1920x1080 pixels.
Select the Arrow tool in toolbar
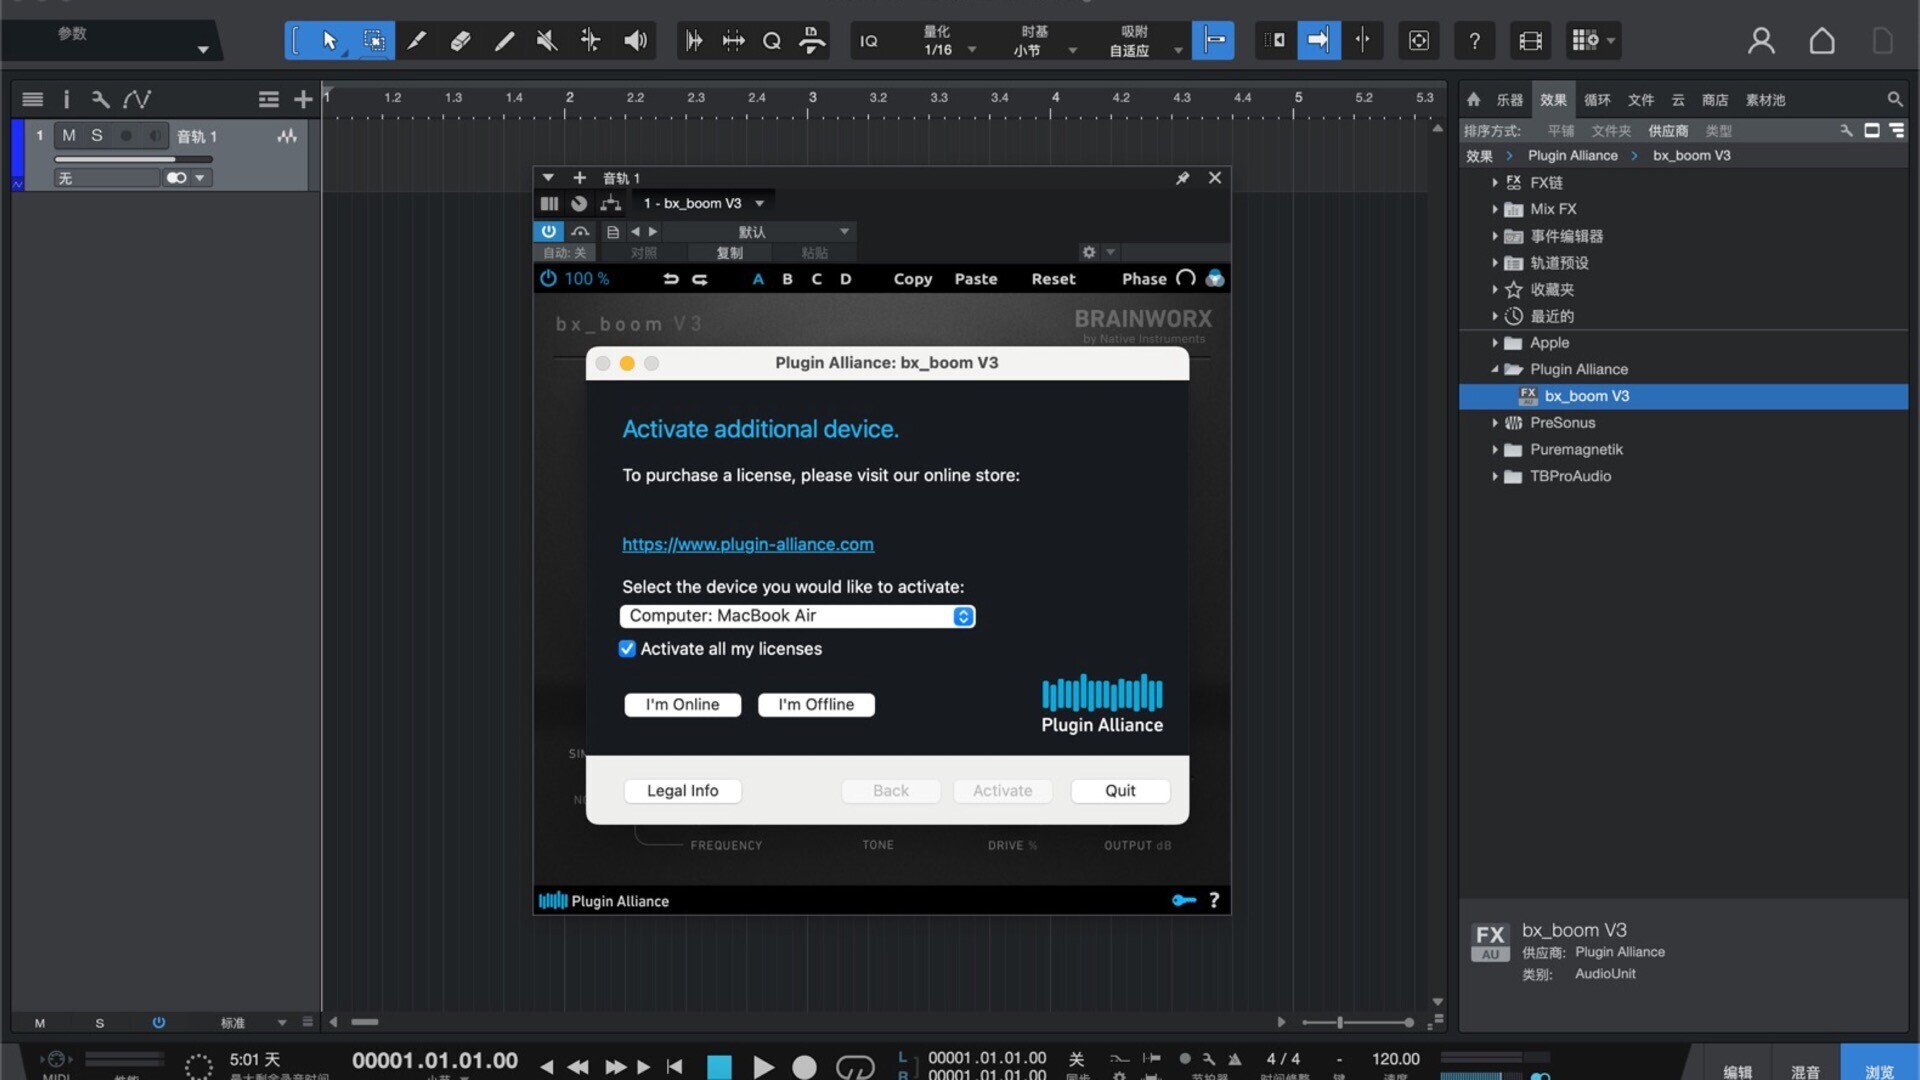click(330, 41)
